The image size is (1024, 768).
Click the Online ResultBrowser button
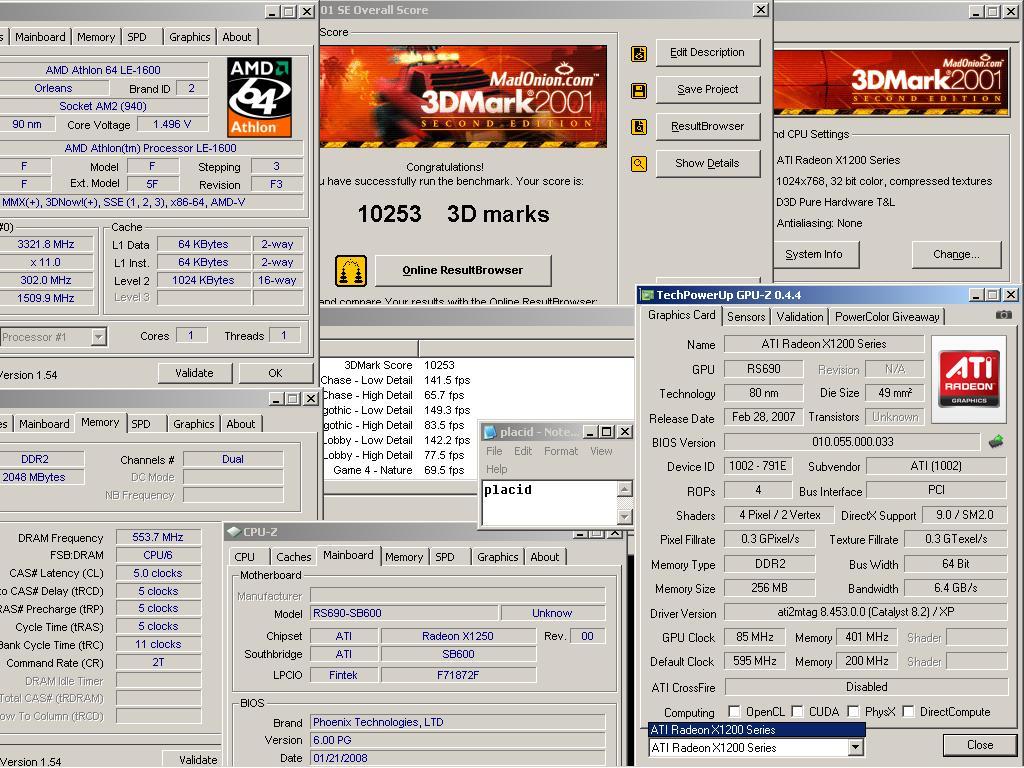click(x=463, y=270)
